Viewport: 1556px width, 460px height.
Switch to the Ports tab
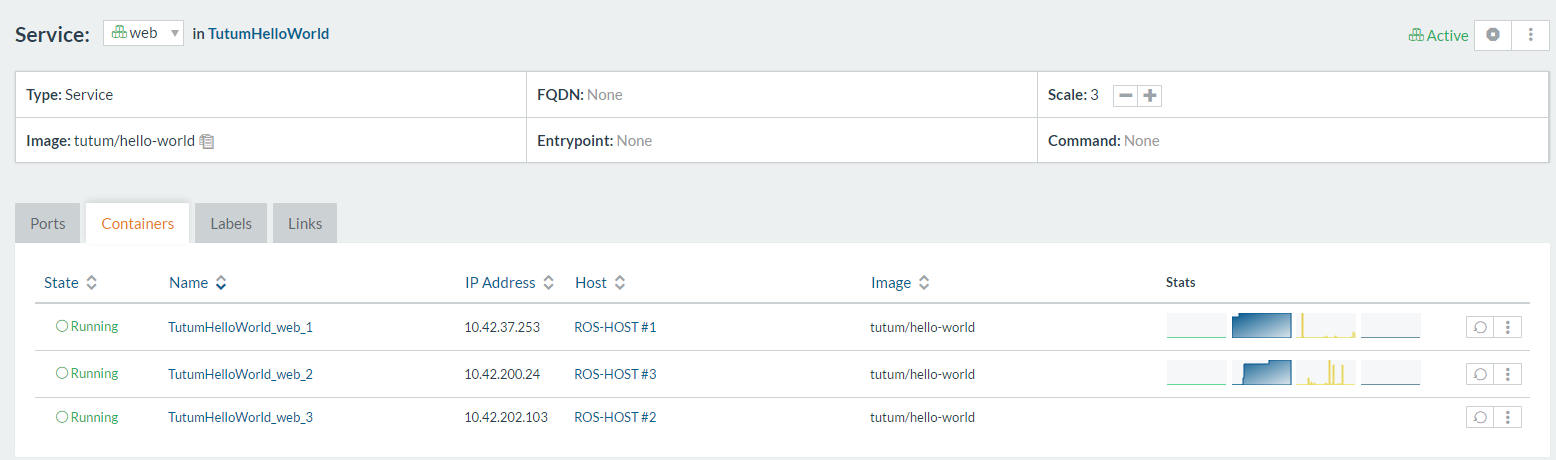[48, 223]
